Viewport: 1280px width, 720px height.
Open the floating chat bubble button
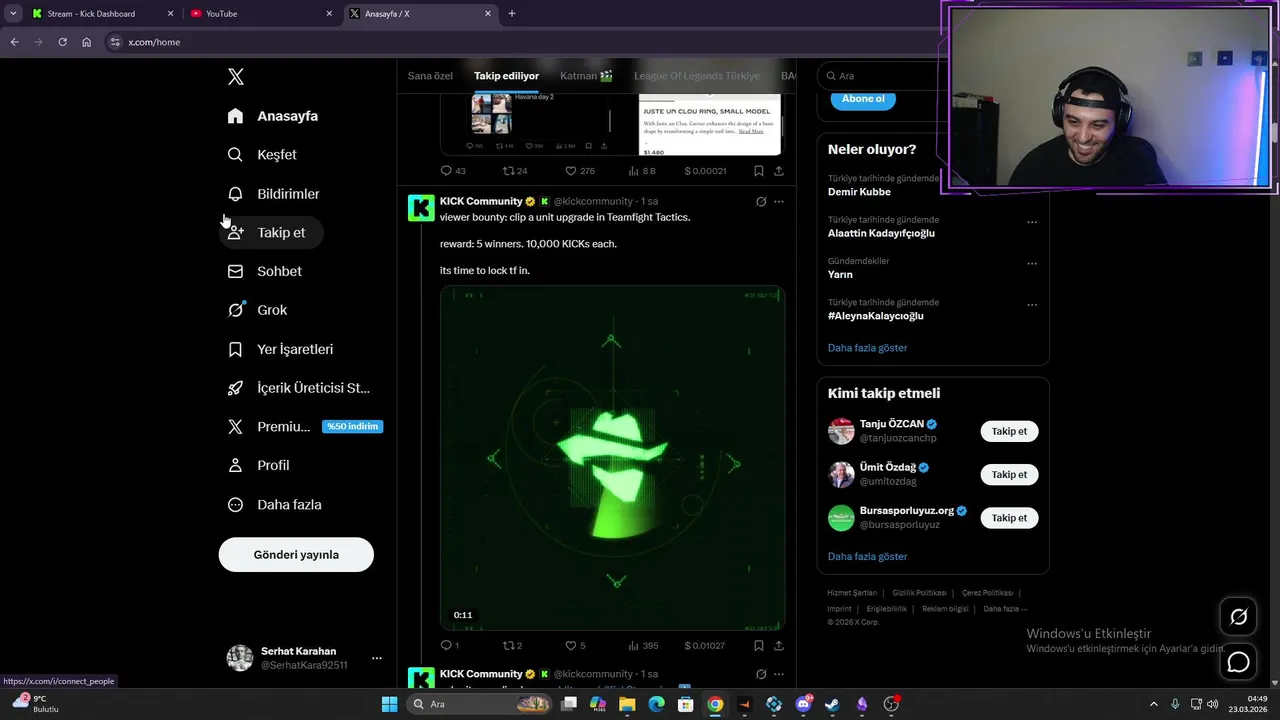coord(1238,662)
